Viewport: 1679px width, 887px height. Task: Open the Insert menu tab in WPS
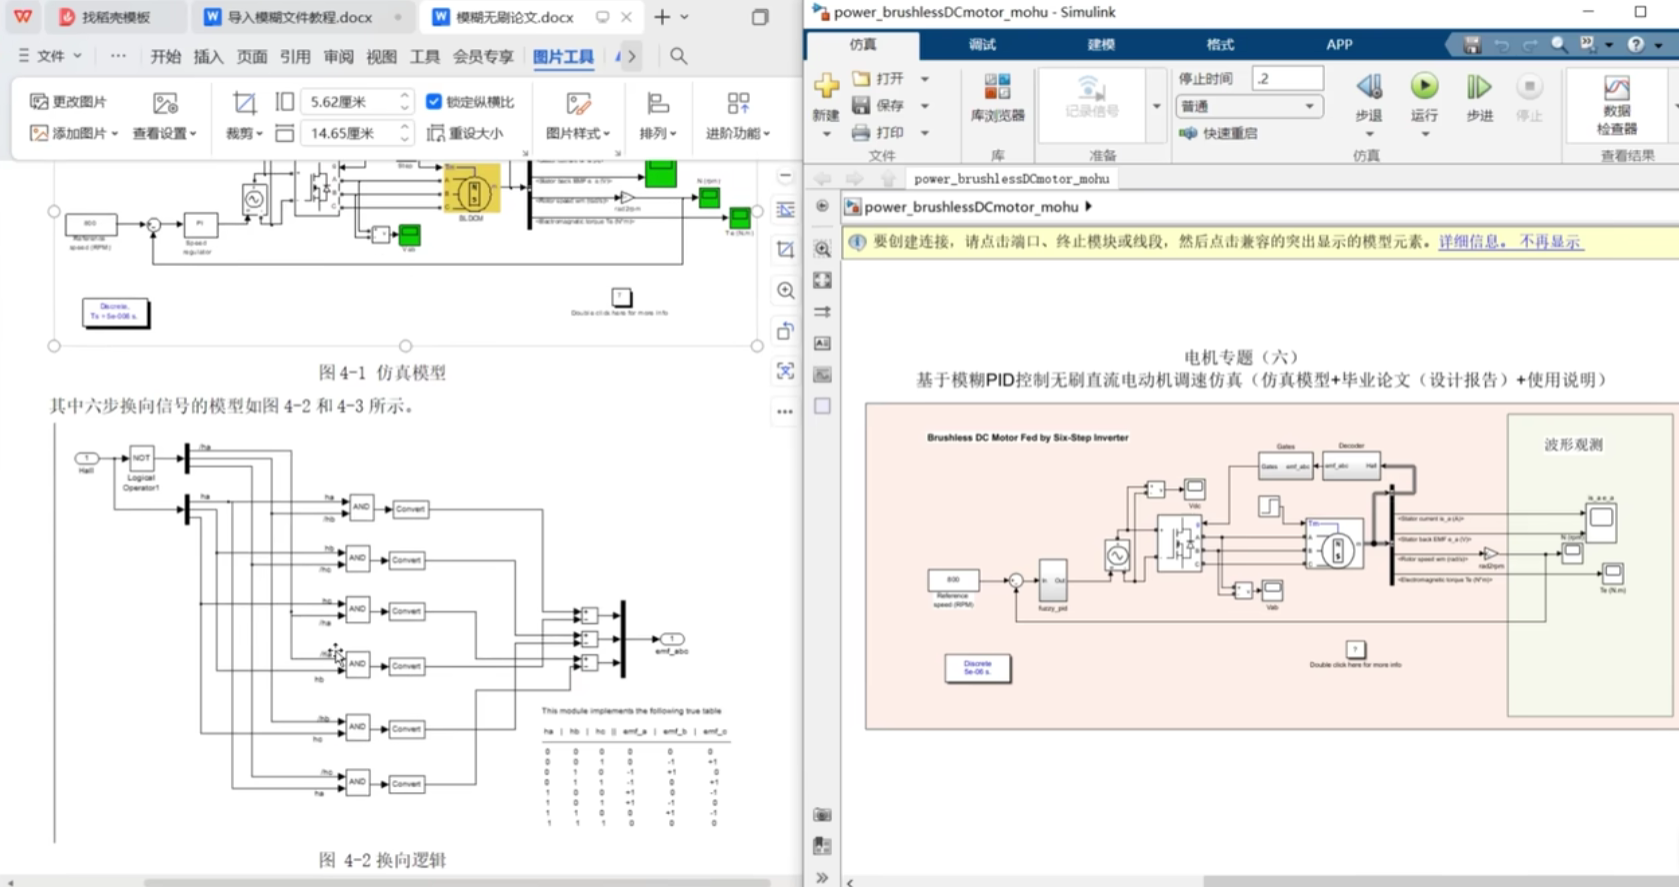point(208,56)
